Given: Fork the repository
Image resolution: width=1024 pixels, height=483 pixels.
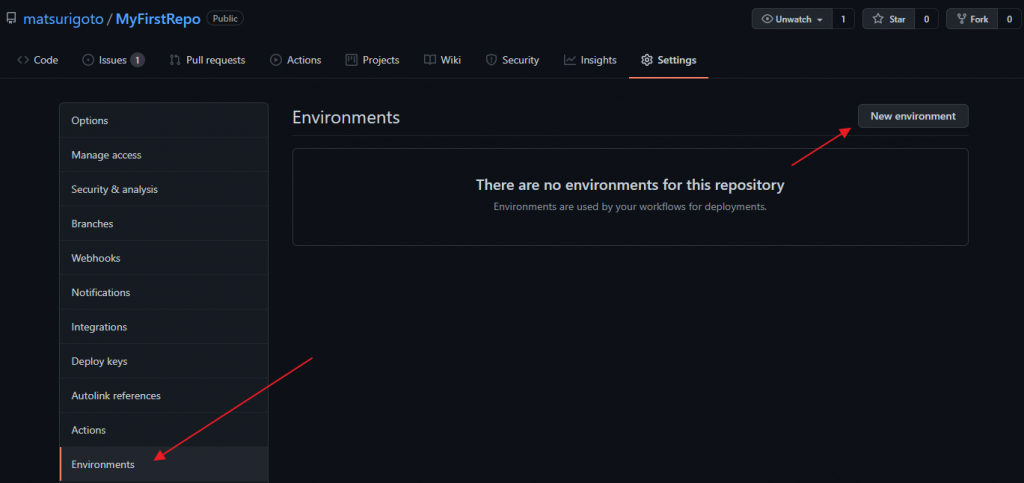Looking at the screenshot, I should [972, 19].
